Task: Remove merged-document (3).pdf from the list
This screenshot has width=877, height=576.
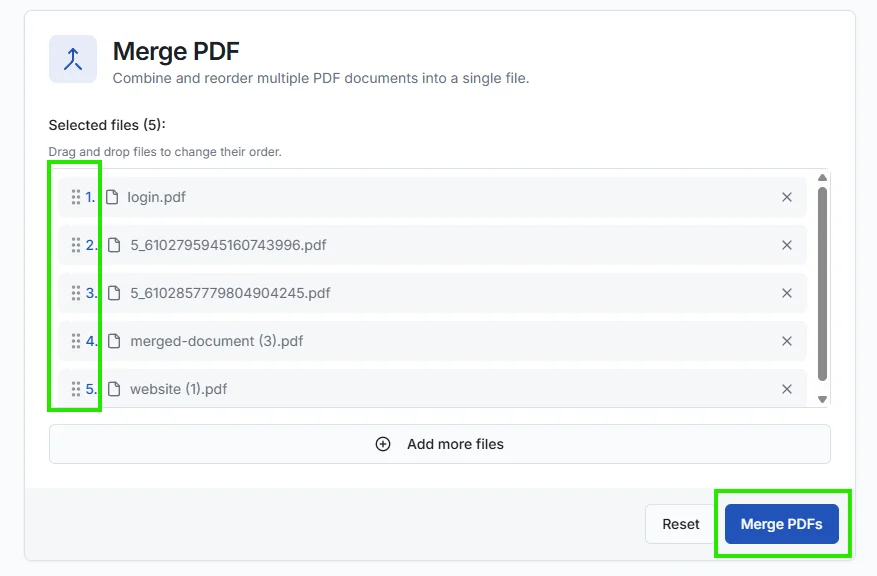Action: pyautogui.click(x=787, y=341)
